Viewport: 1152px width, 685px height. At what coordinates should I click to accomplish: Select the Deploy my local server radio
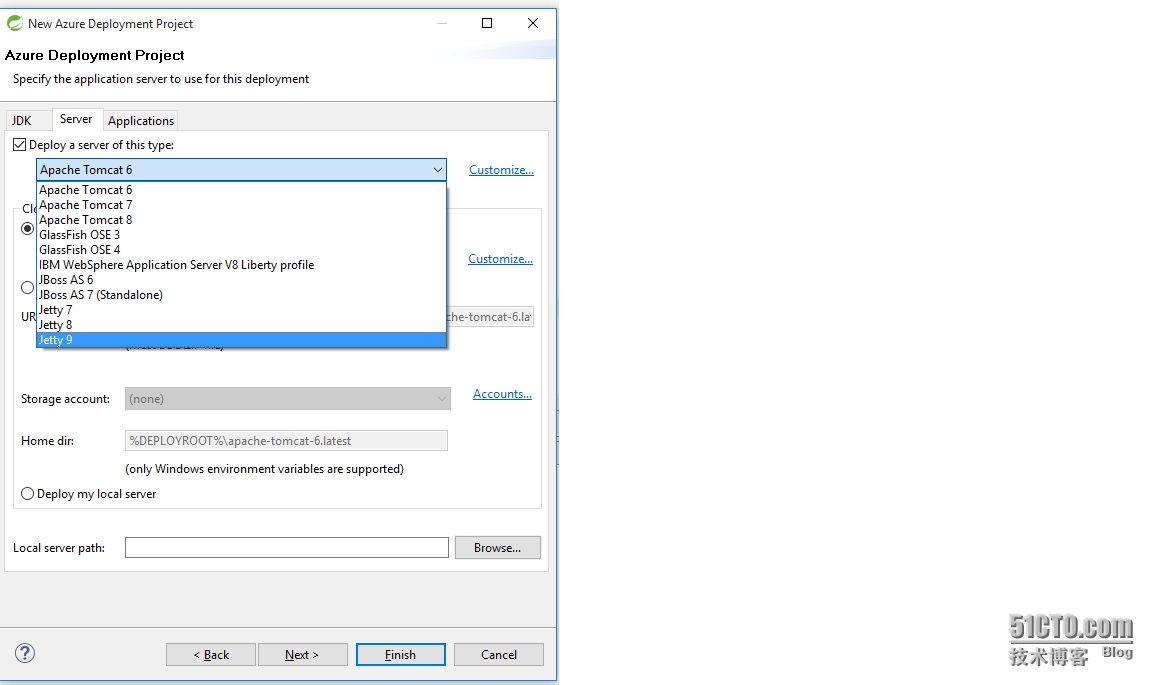[28, 494]
